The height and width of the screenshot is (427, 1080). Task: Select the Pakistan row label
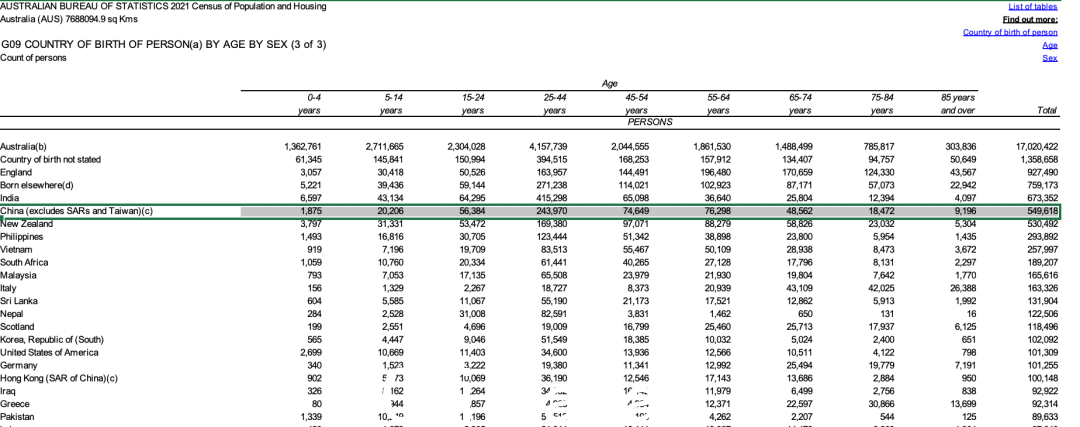pos(17,417)
